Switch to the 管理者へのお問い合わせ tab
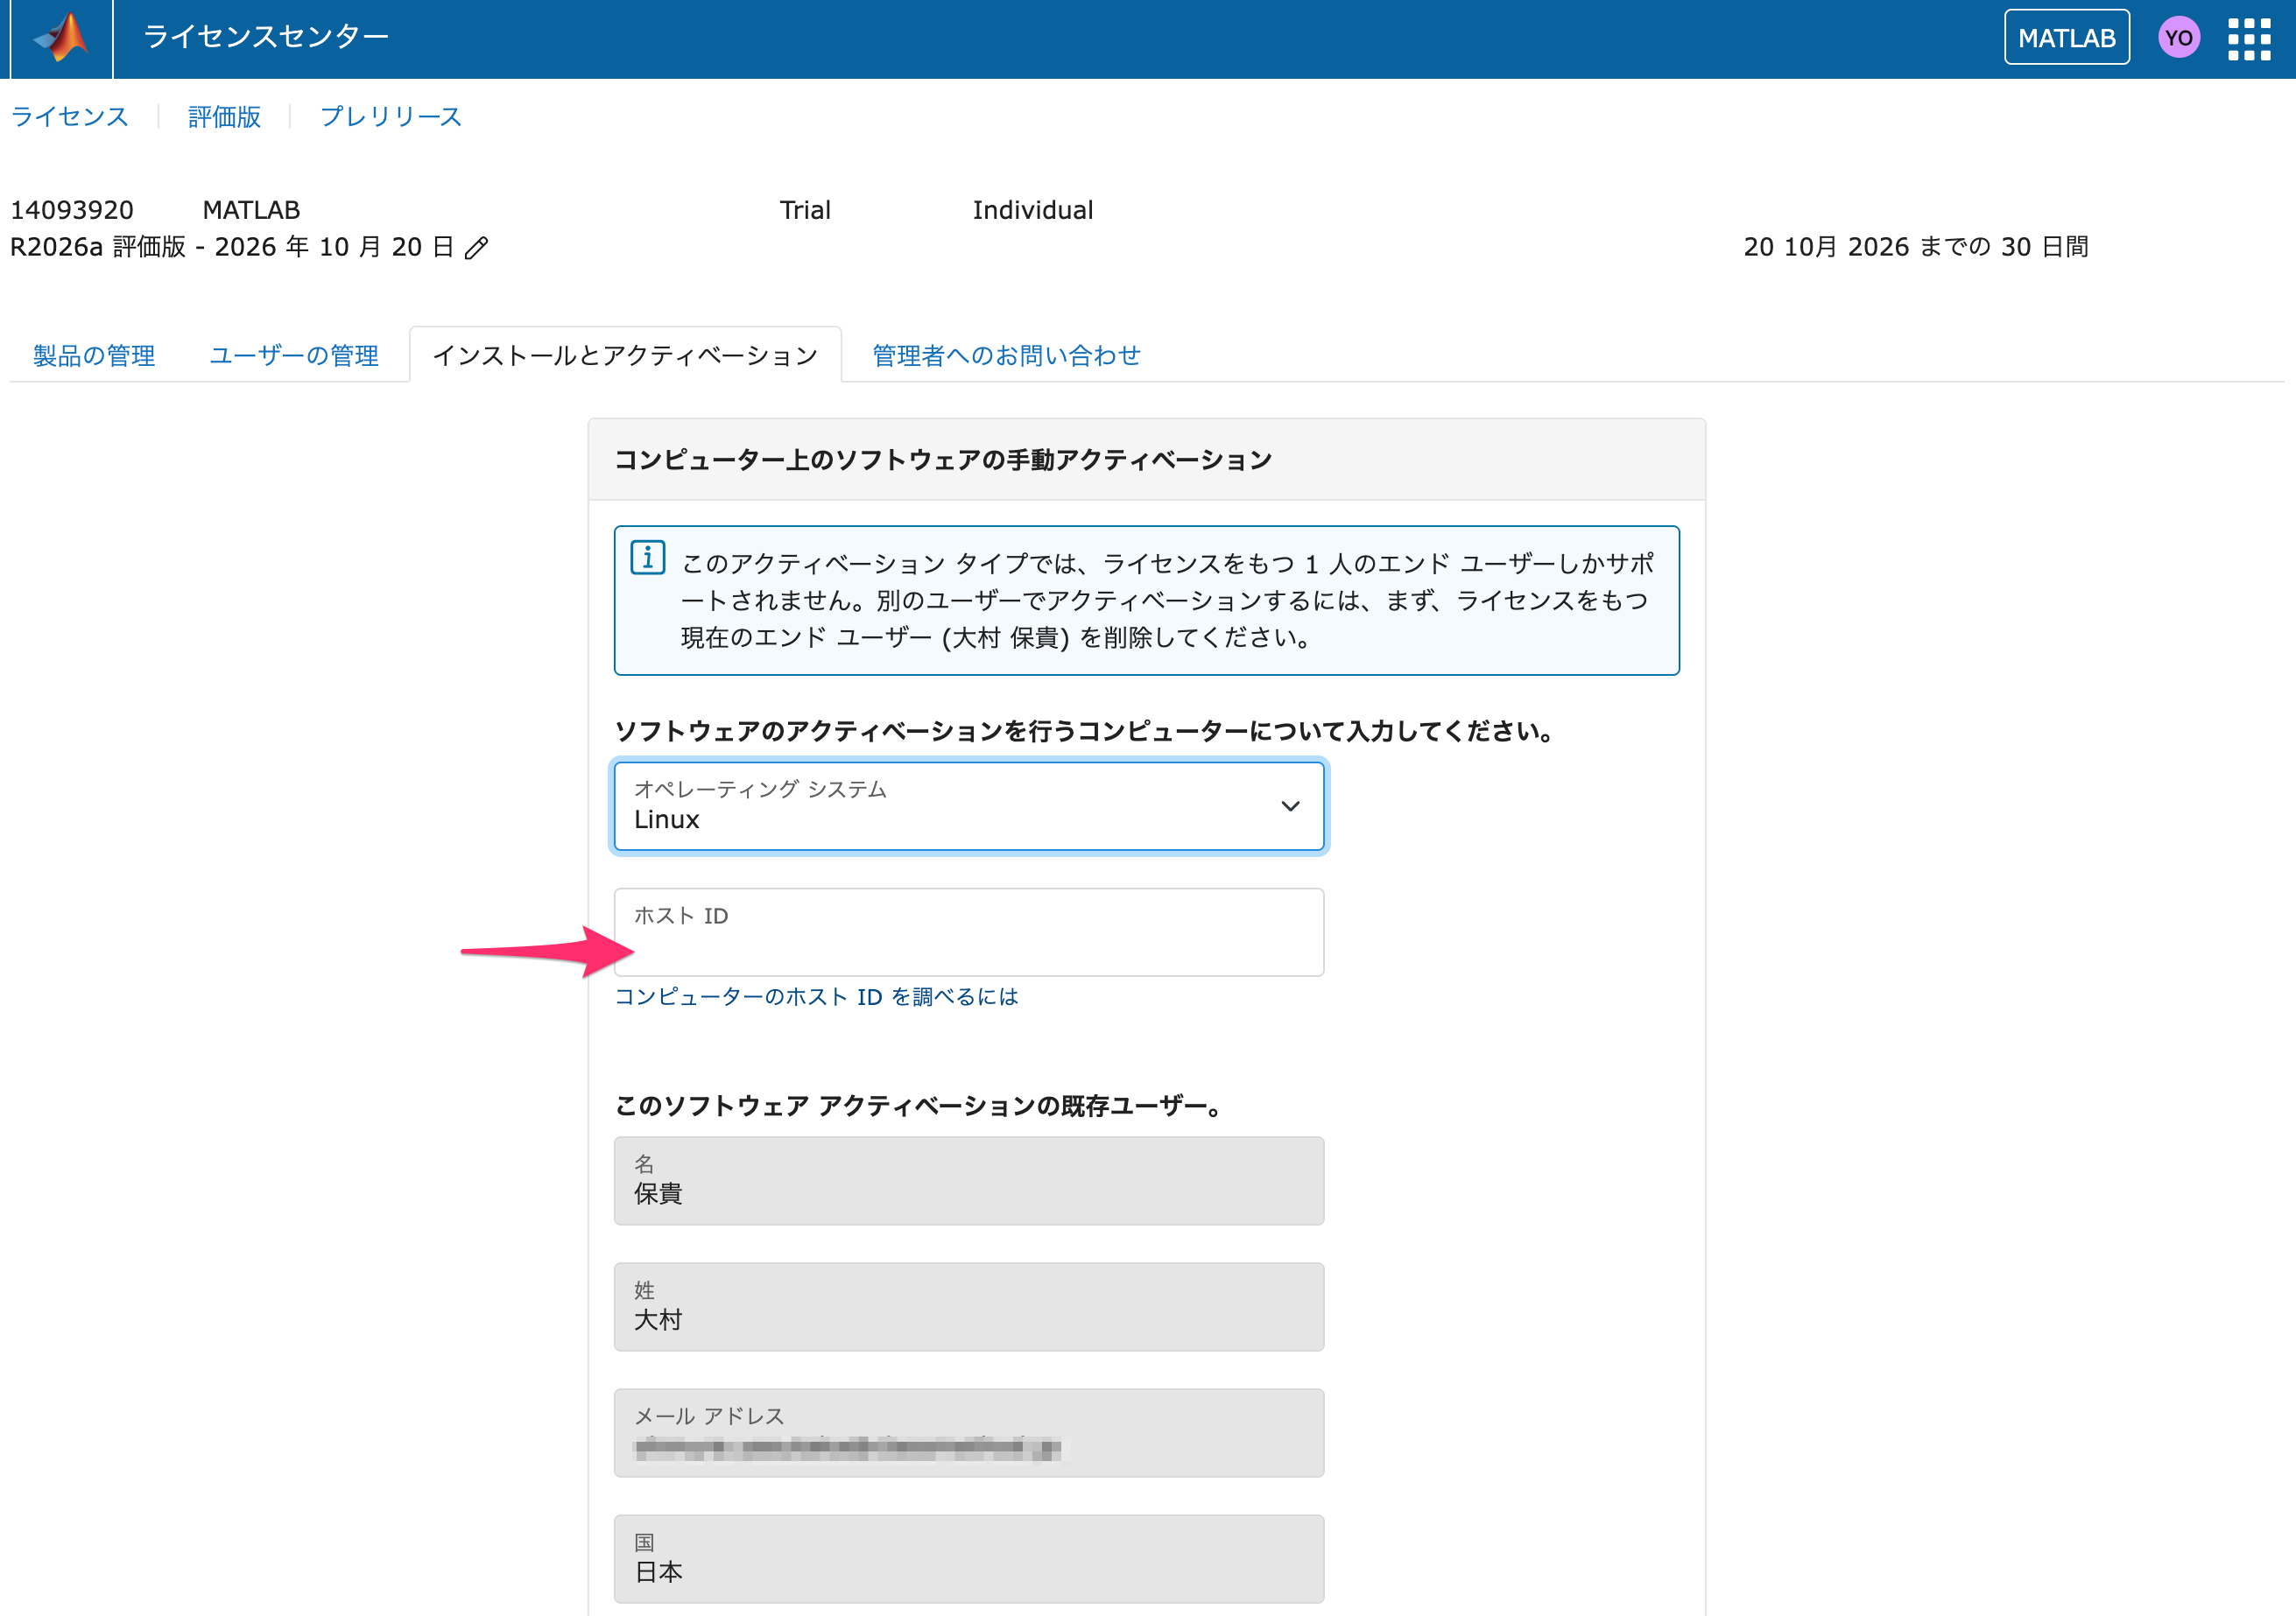Image resolution: width=2296 pixels, height=1616 pixels. pos(1006,355)
